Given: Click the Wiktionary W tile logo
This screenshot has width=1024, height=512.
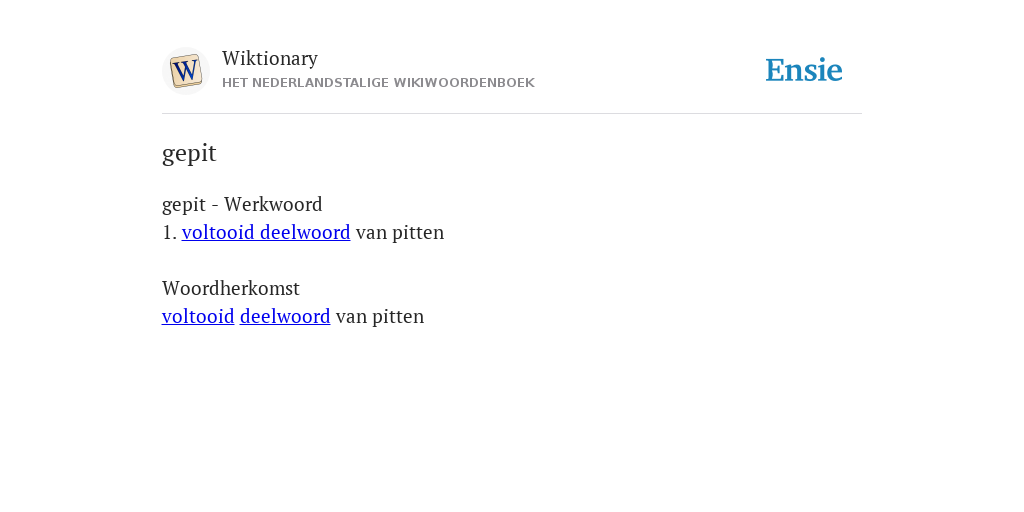Looking at the screenshot, I should 185,71.
